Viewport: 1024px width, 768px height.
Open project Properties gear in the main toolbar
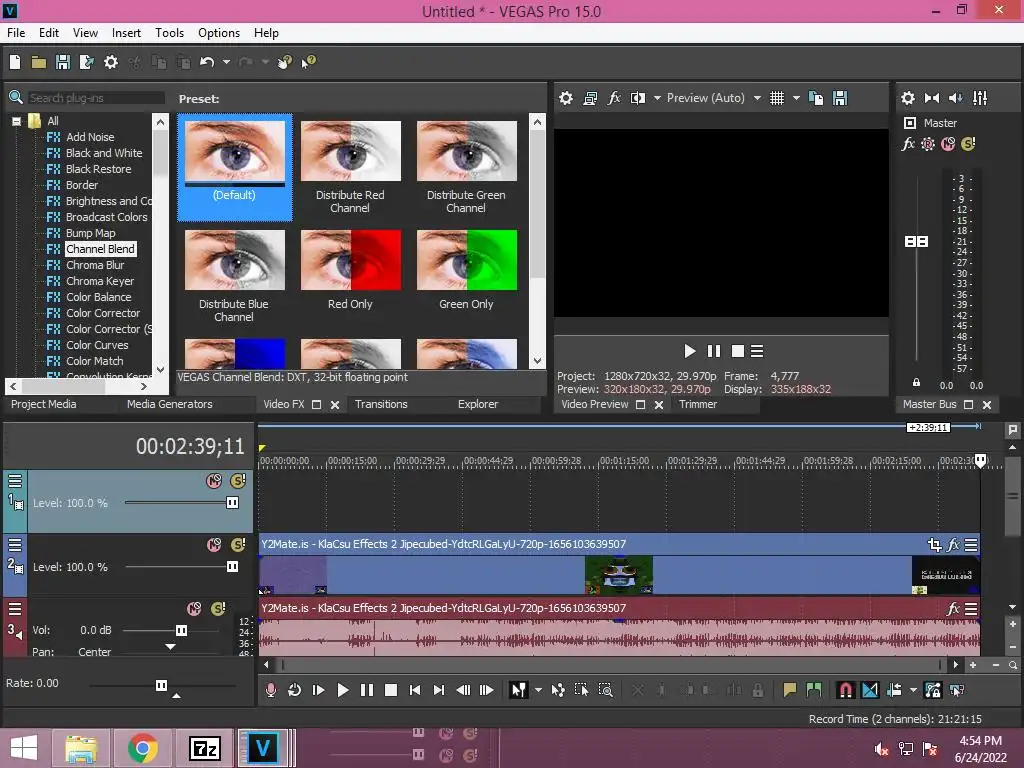point(111,62)
